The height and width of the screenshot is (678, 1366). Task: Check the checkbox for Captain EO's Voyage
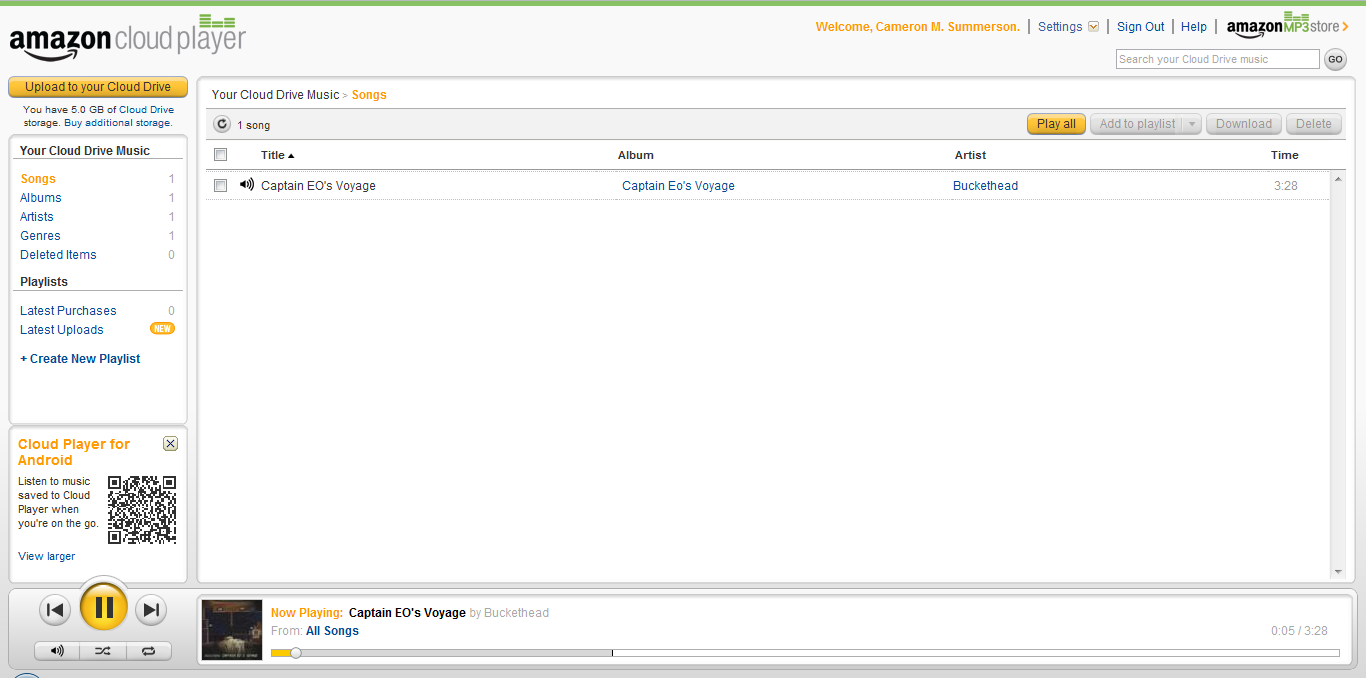(220, 185)
